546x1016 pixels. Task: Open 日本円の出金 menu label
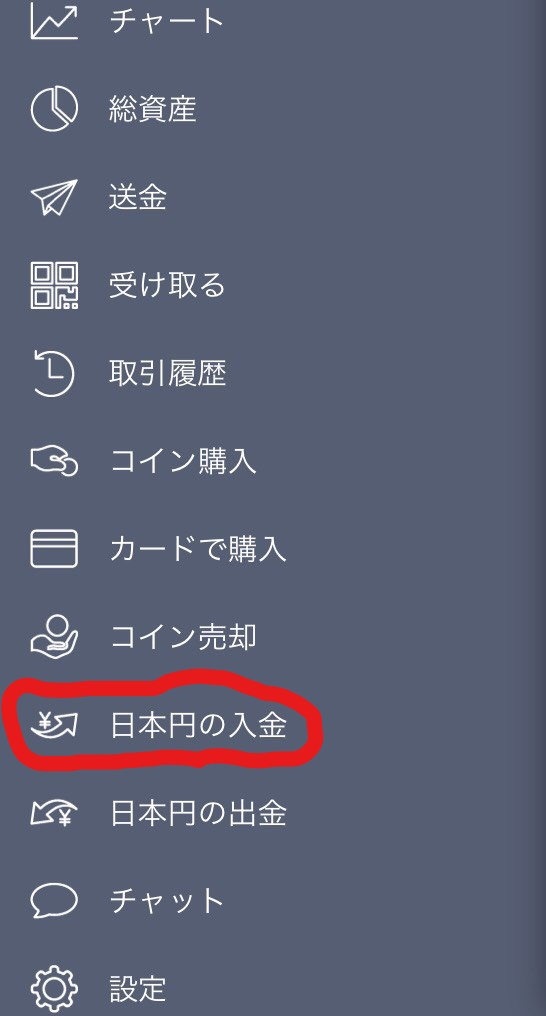point(198,813)
